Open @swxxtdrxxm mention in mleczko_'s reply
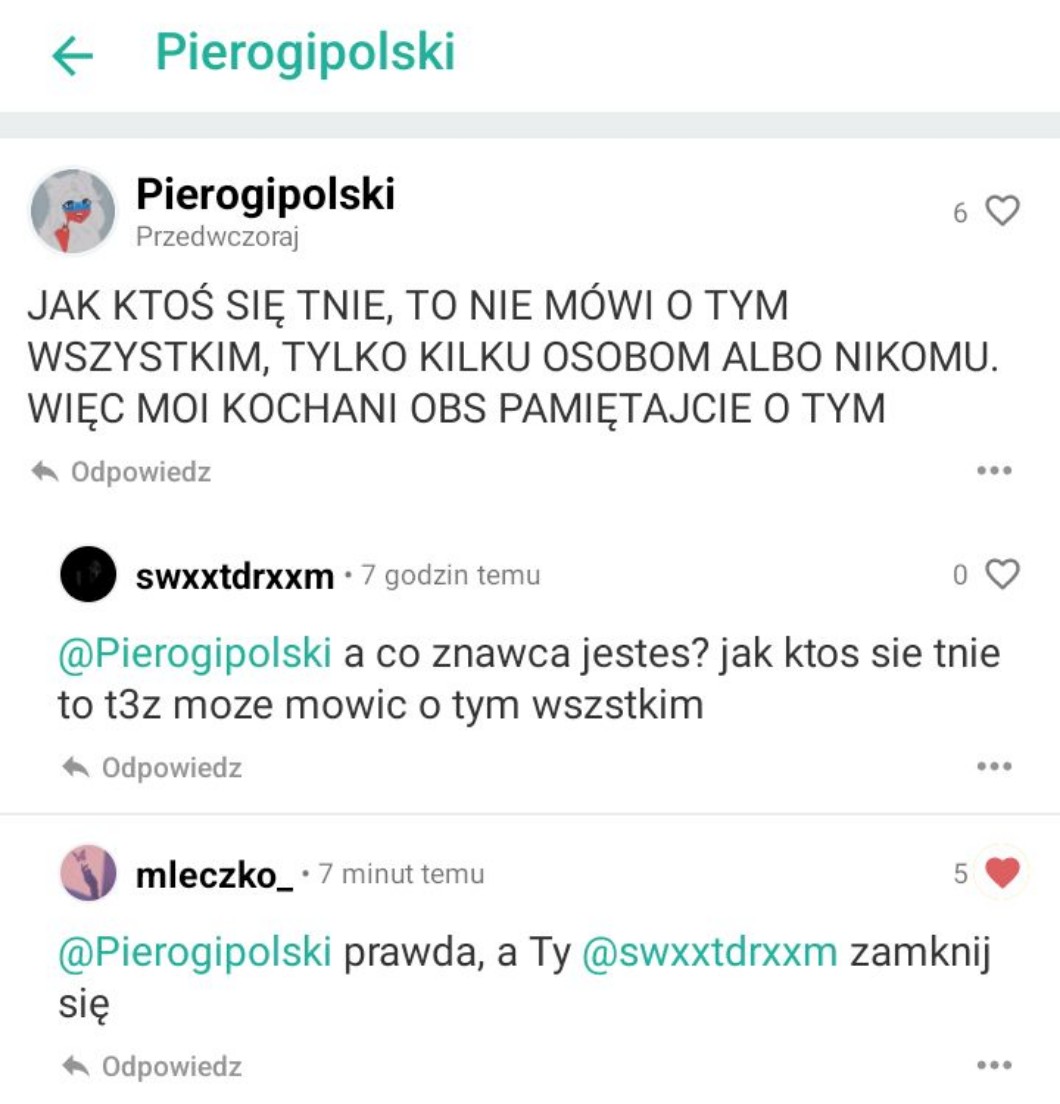The height and width of the screenshot is (1104, 1060). point(710,952)
